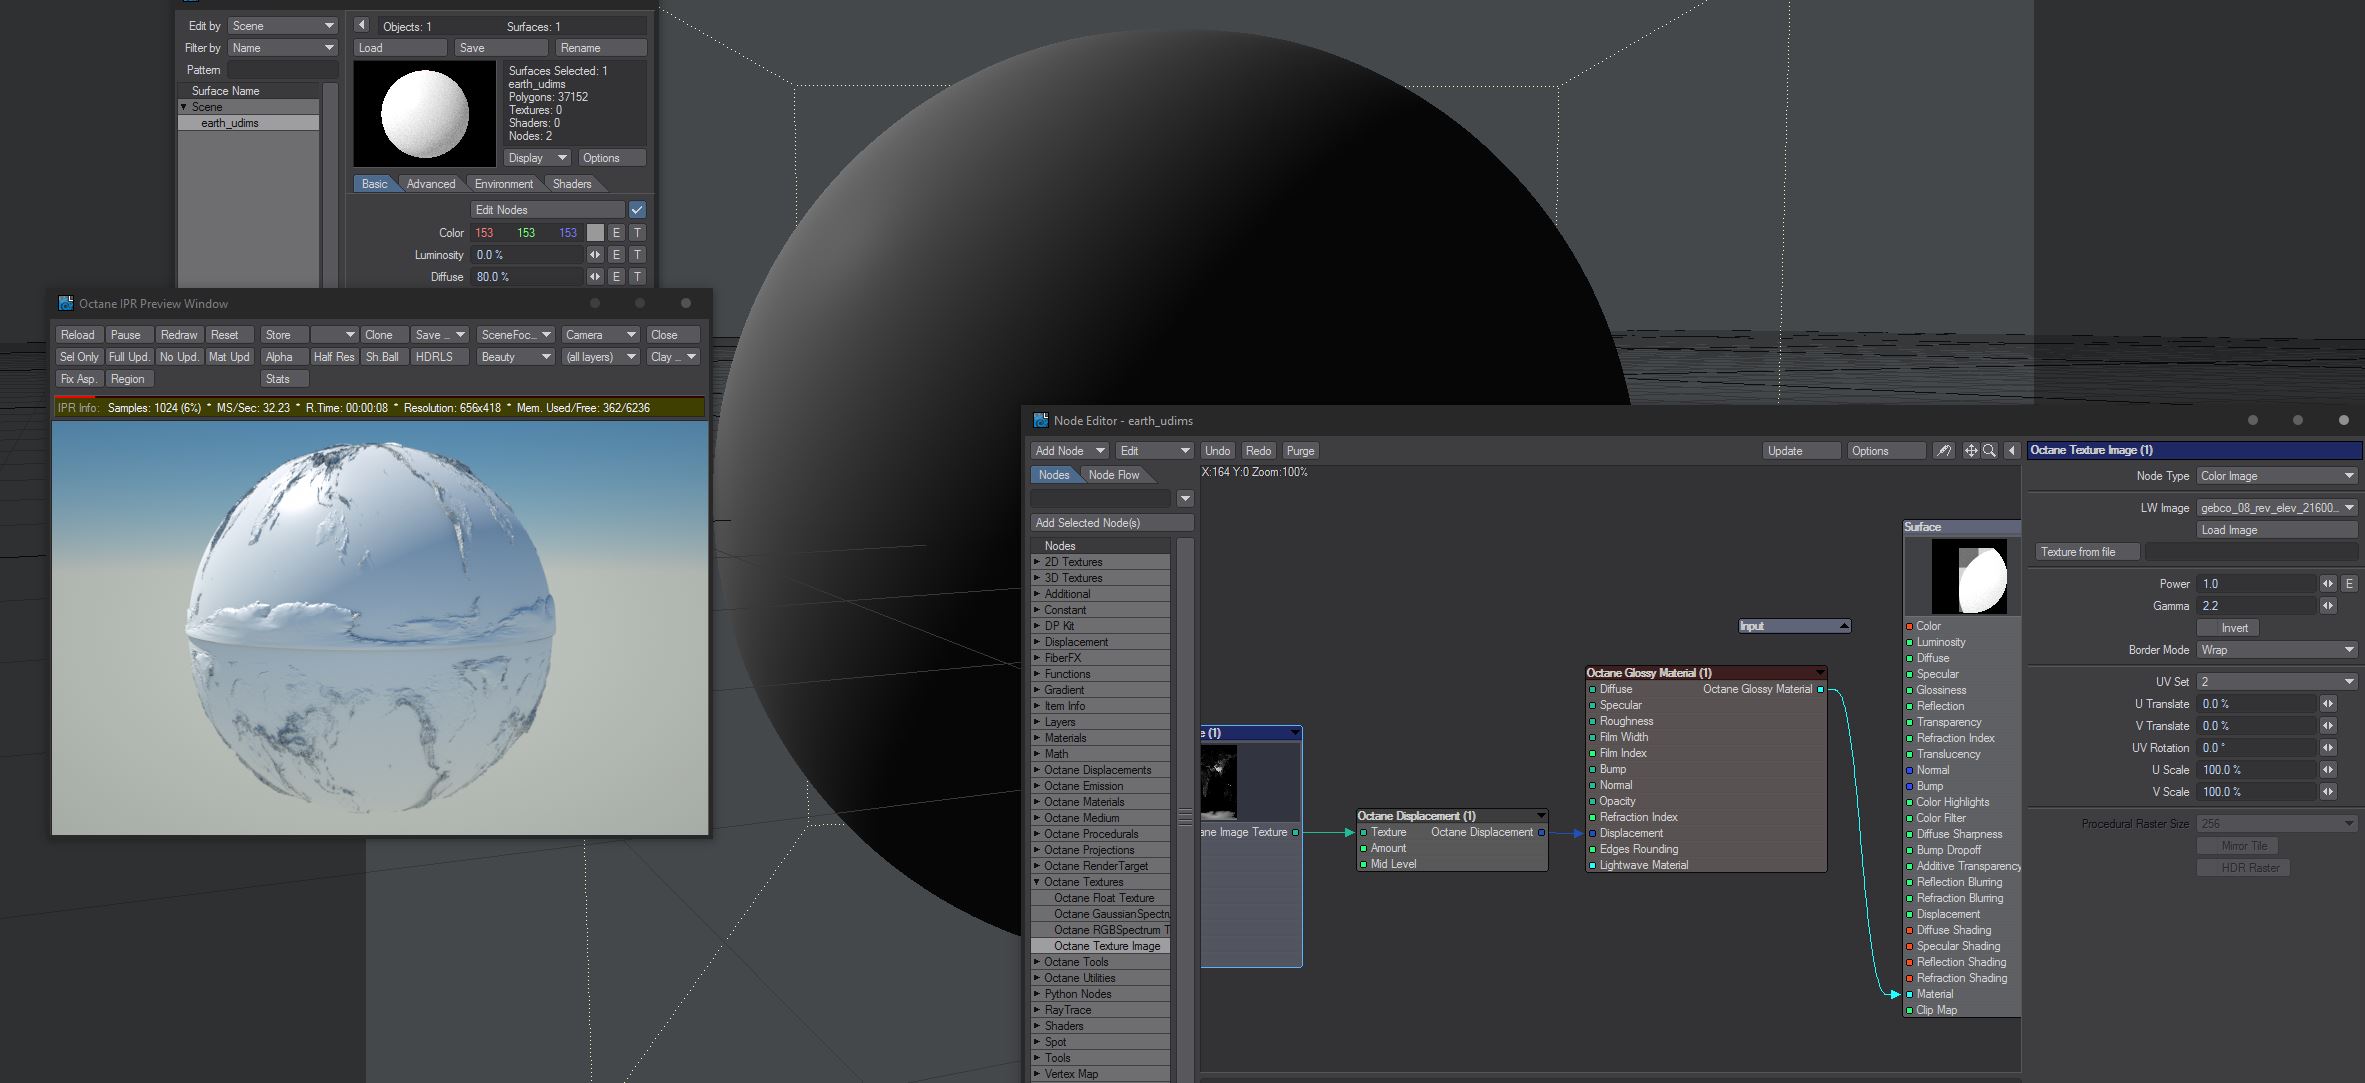Click the pan view icon in Node Editor
2365x1083 pixels.
1971,451
